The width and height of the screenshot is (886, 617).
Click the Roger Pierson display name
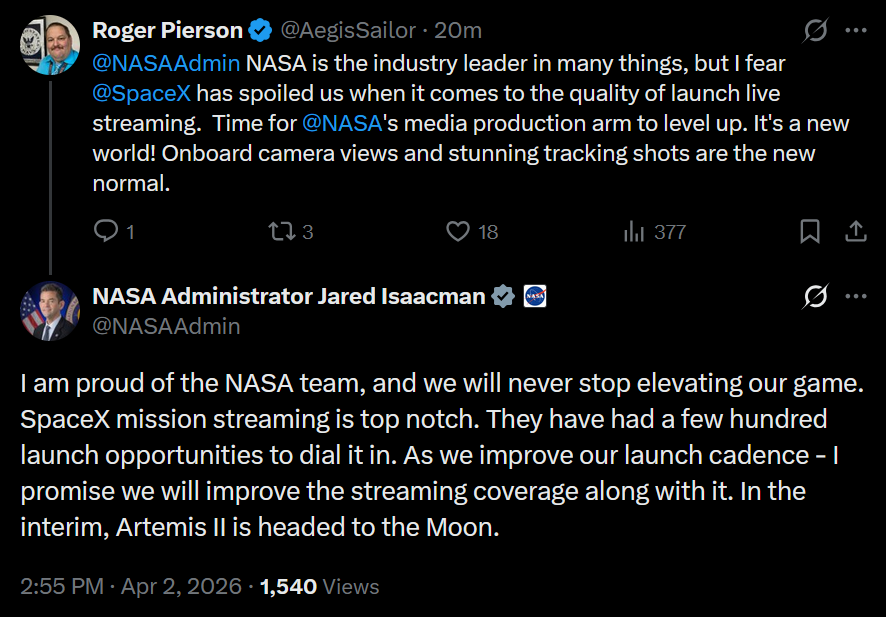[168, 31]
